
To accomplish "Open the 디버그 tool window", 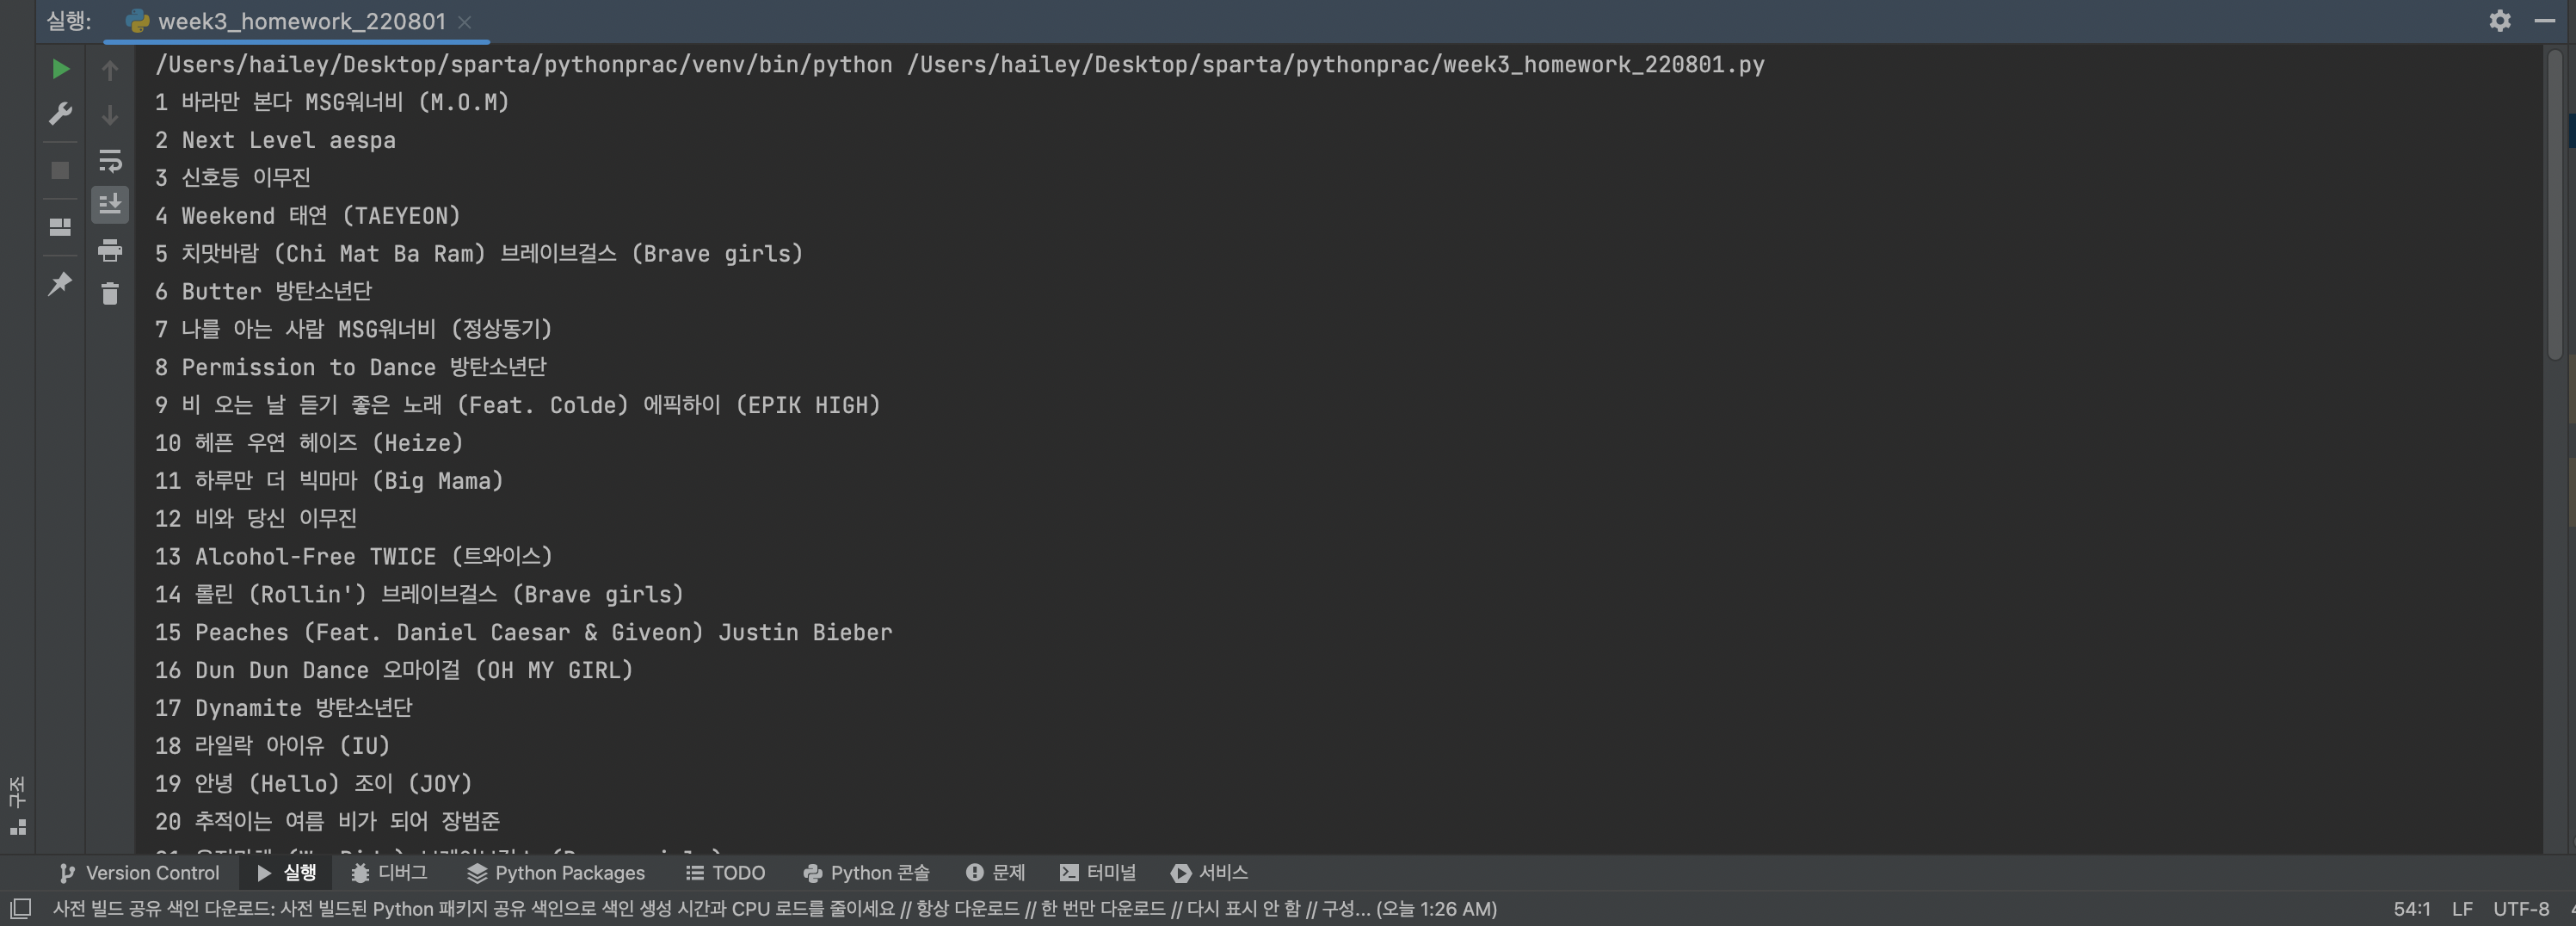I will pyautogui.click(x=389, y=872).
